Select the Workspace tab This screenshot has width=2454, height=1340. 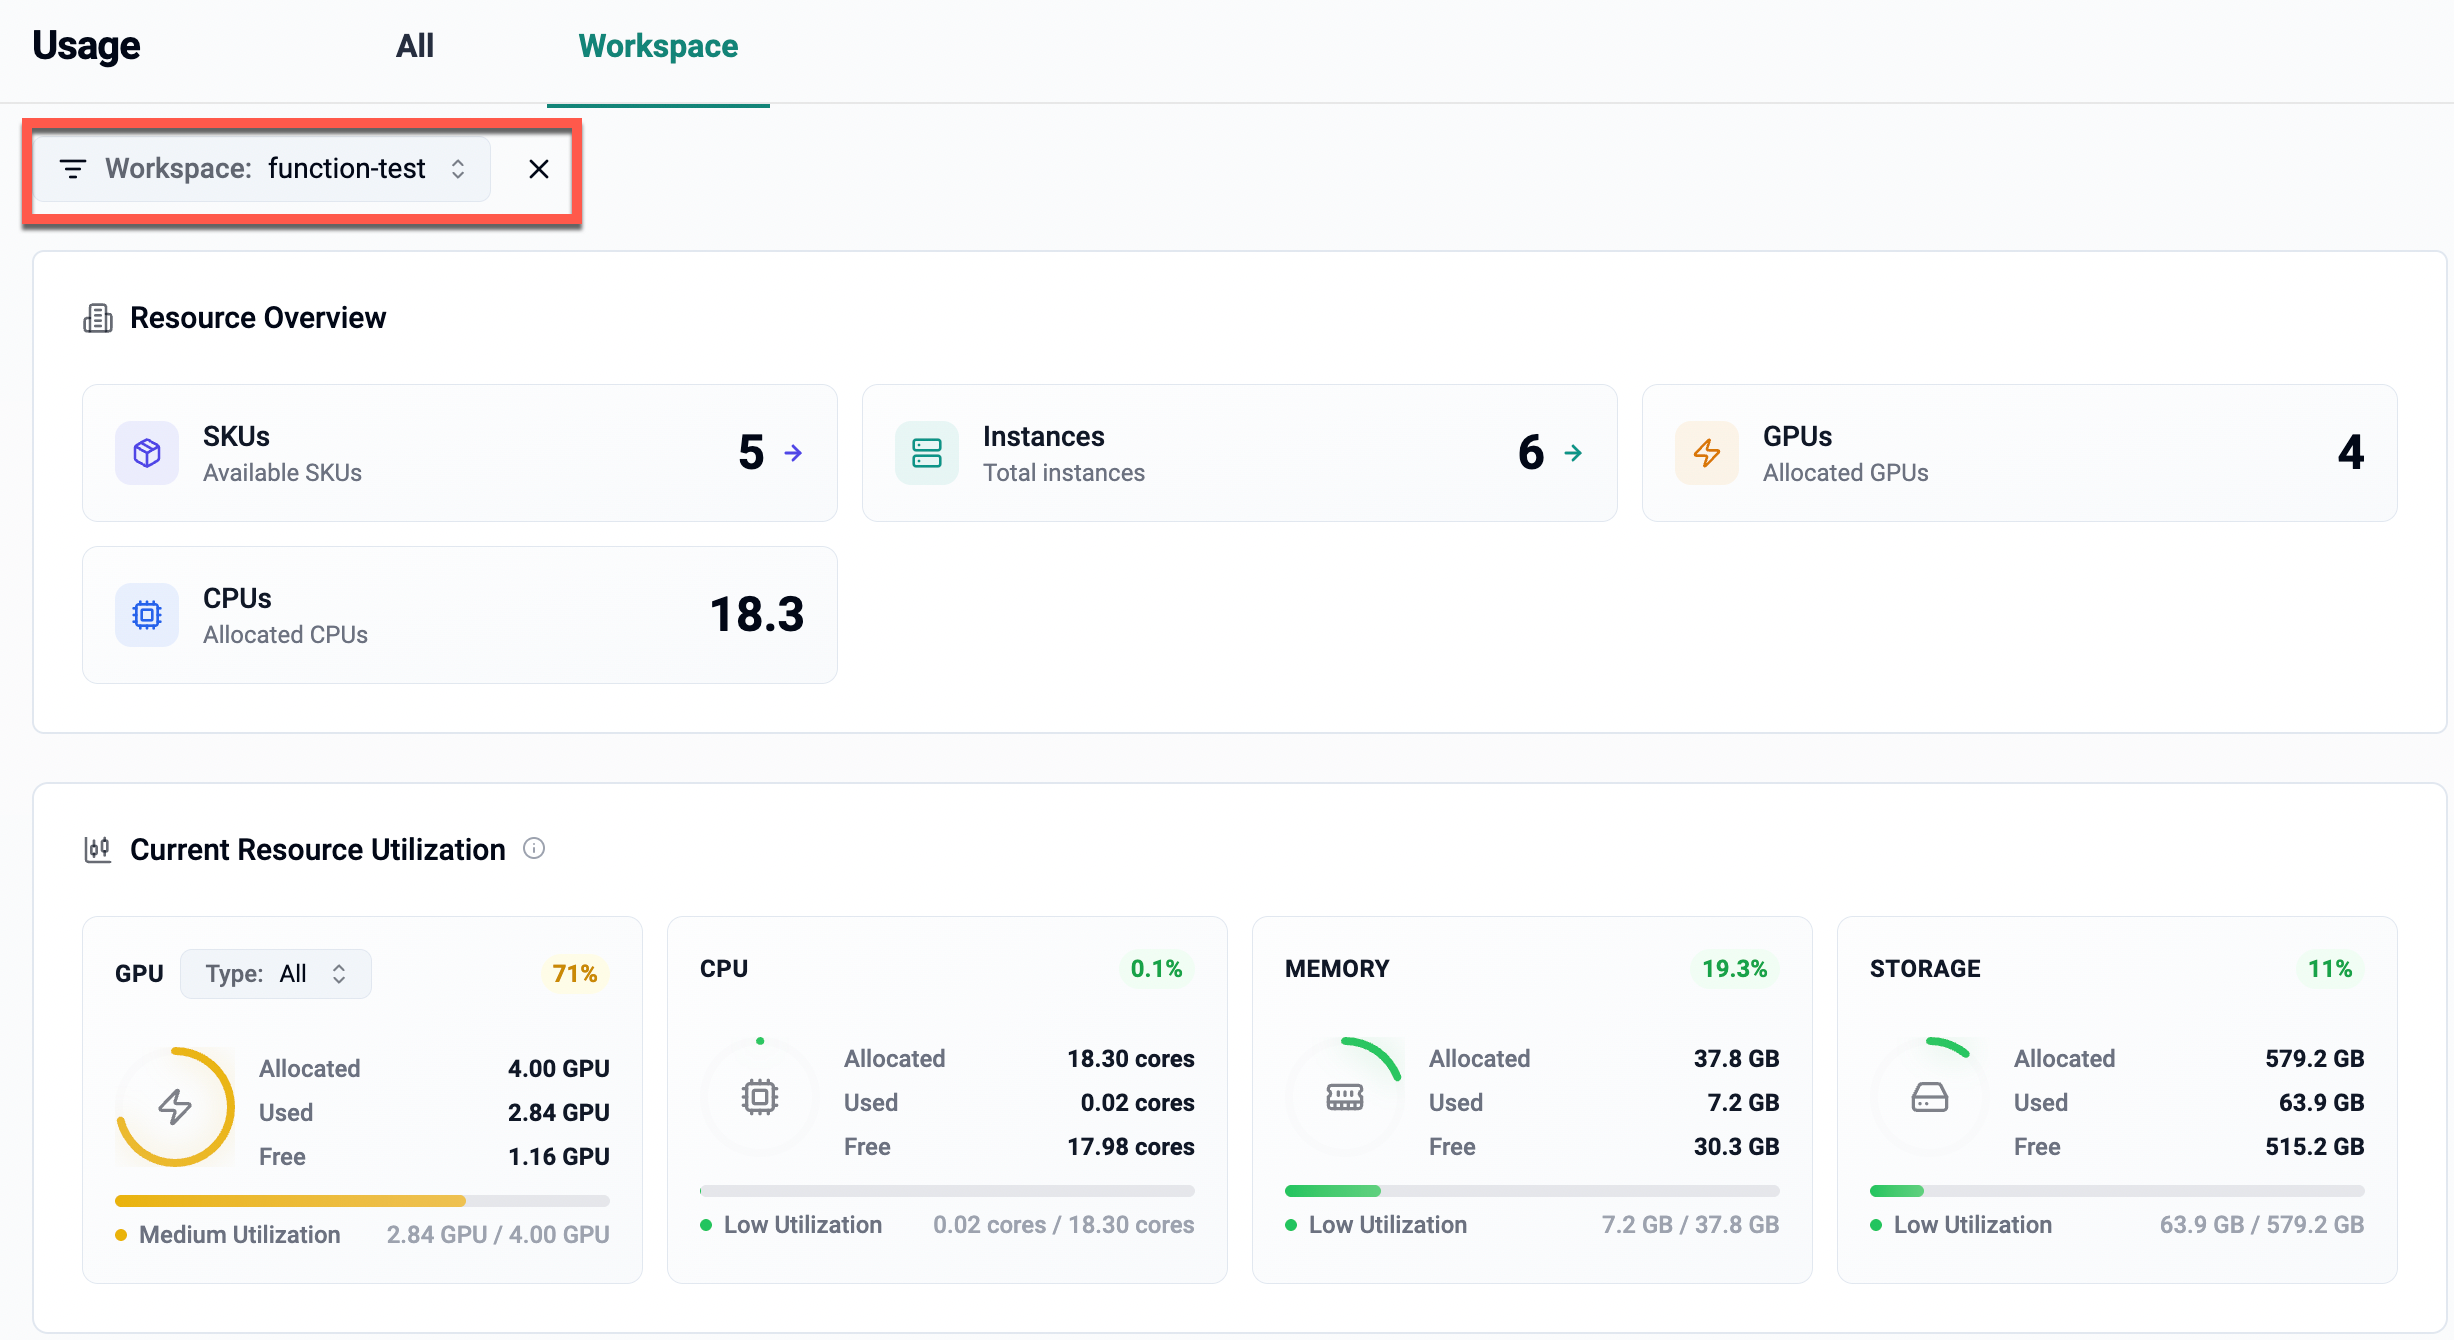tap(658, 46)
